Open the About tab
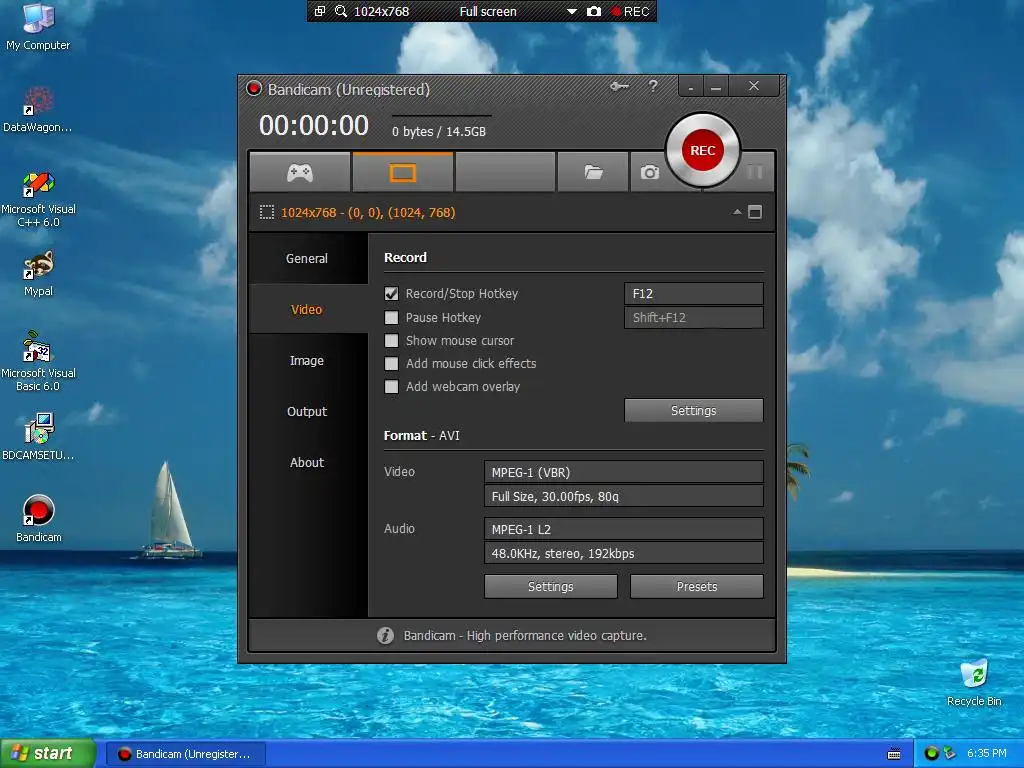The height and width of the screenshot is (768, 1024). point(307,462)
